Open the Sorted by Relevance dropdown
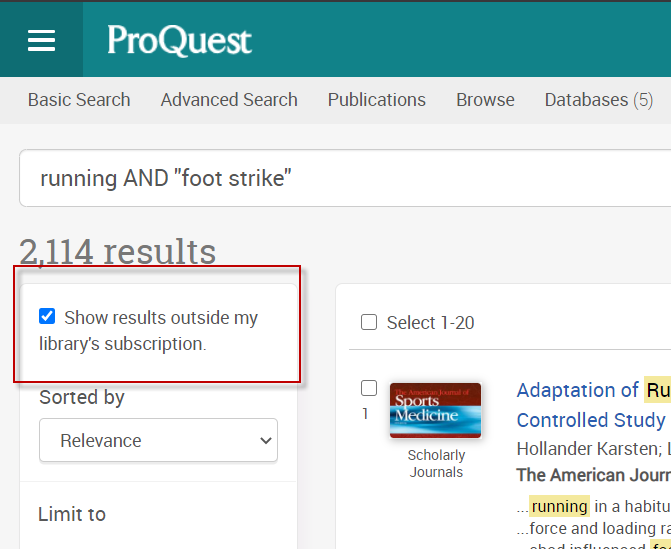This screenshot has height=549, width=671. point(158,440)
